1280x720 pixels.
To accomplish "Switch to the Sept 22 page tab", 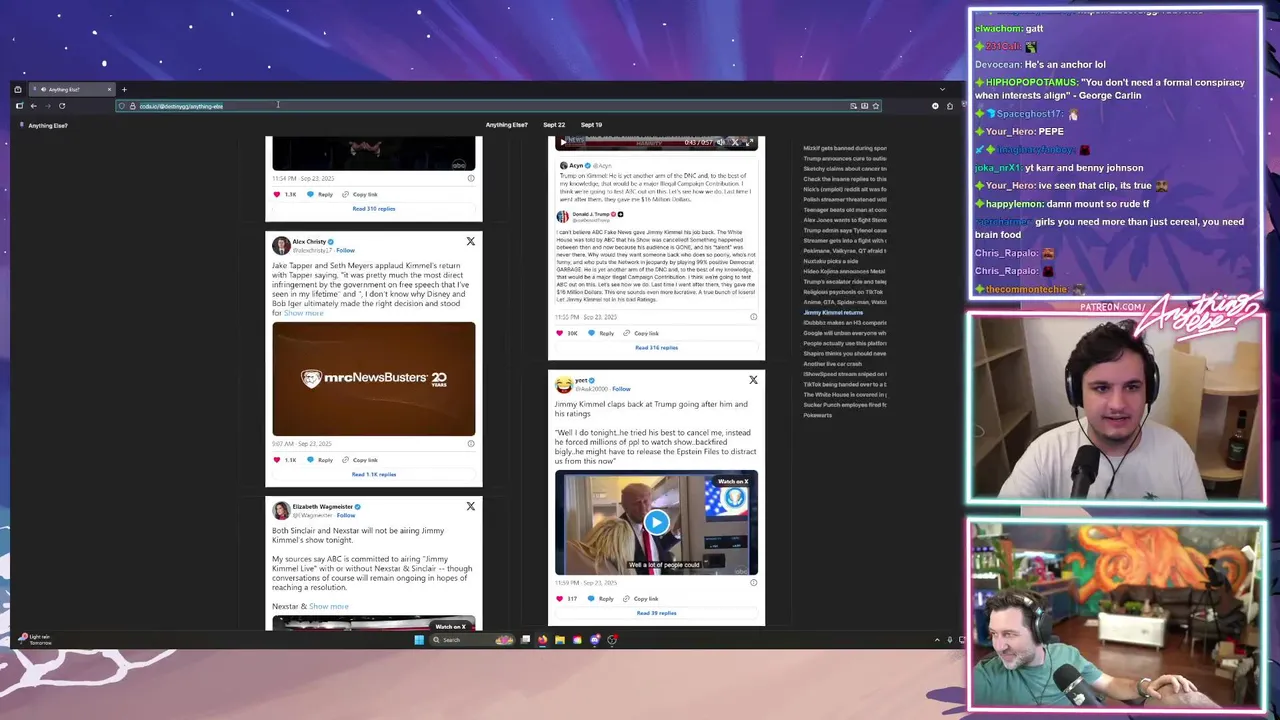I will pos(554,125).
